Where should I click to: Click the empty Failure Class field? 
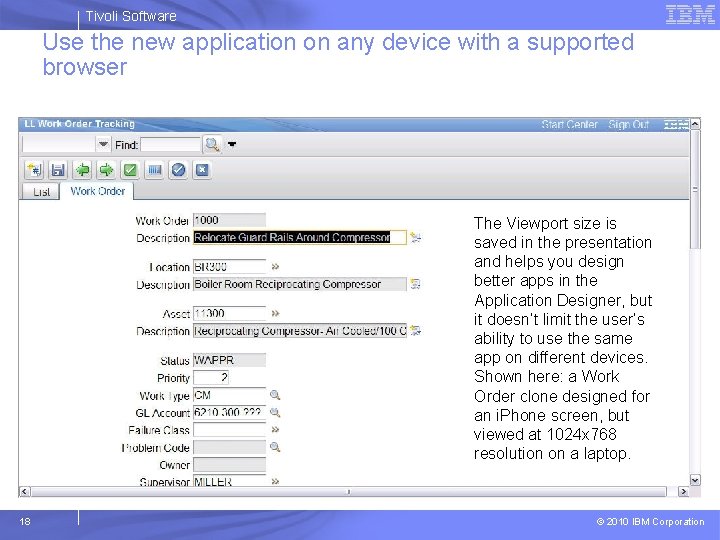point(229,430)
